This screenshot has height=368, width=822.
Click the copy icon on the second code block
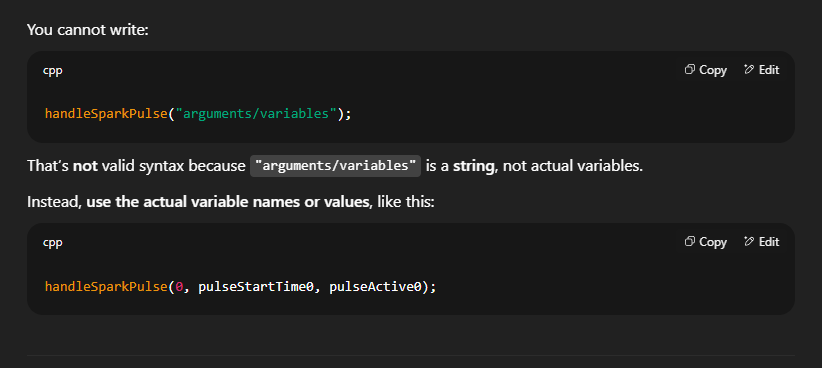pos(689,242)
